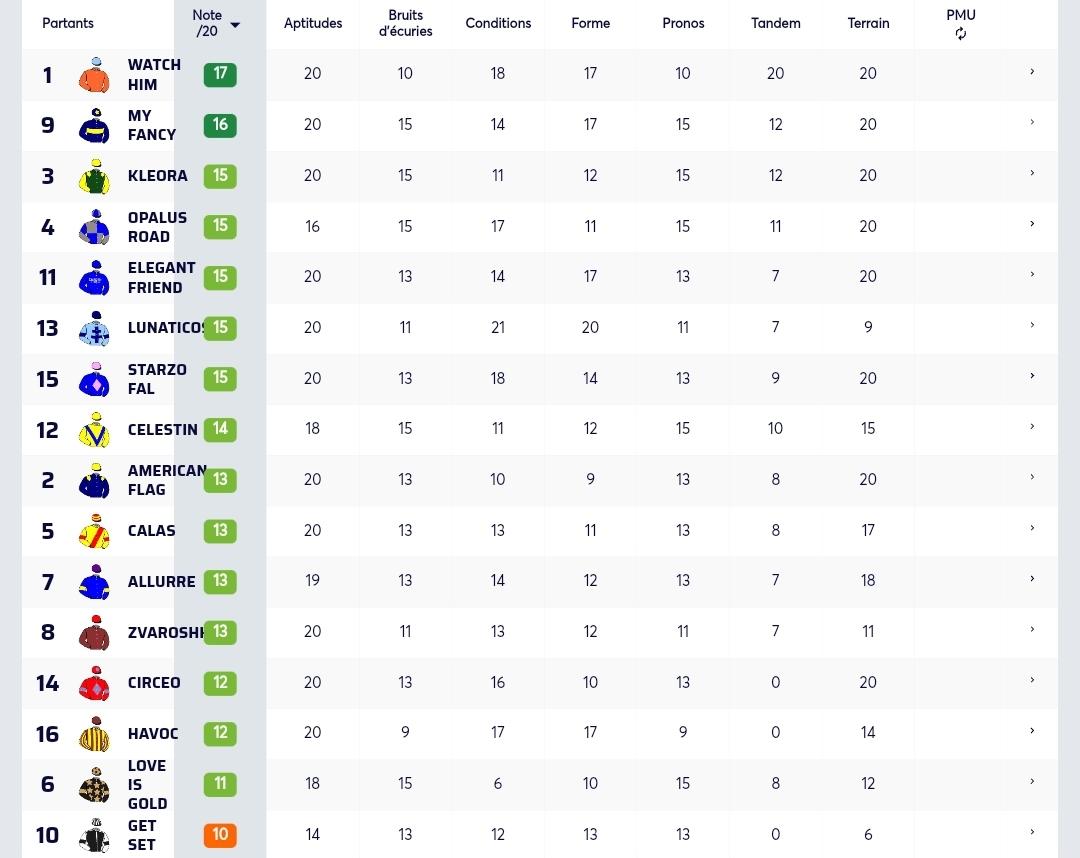Click Kleora's yellow and green jockey silk

click(x=94, y=176)
